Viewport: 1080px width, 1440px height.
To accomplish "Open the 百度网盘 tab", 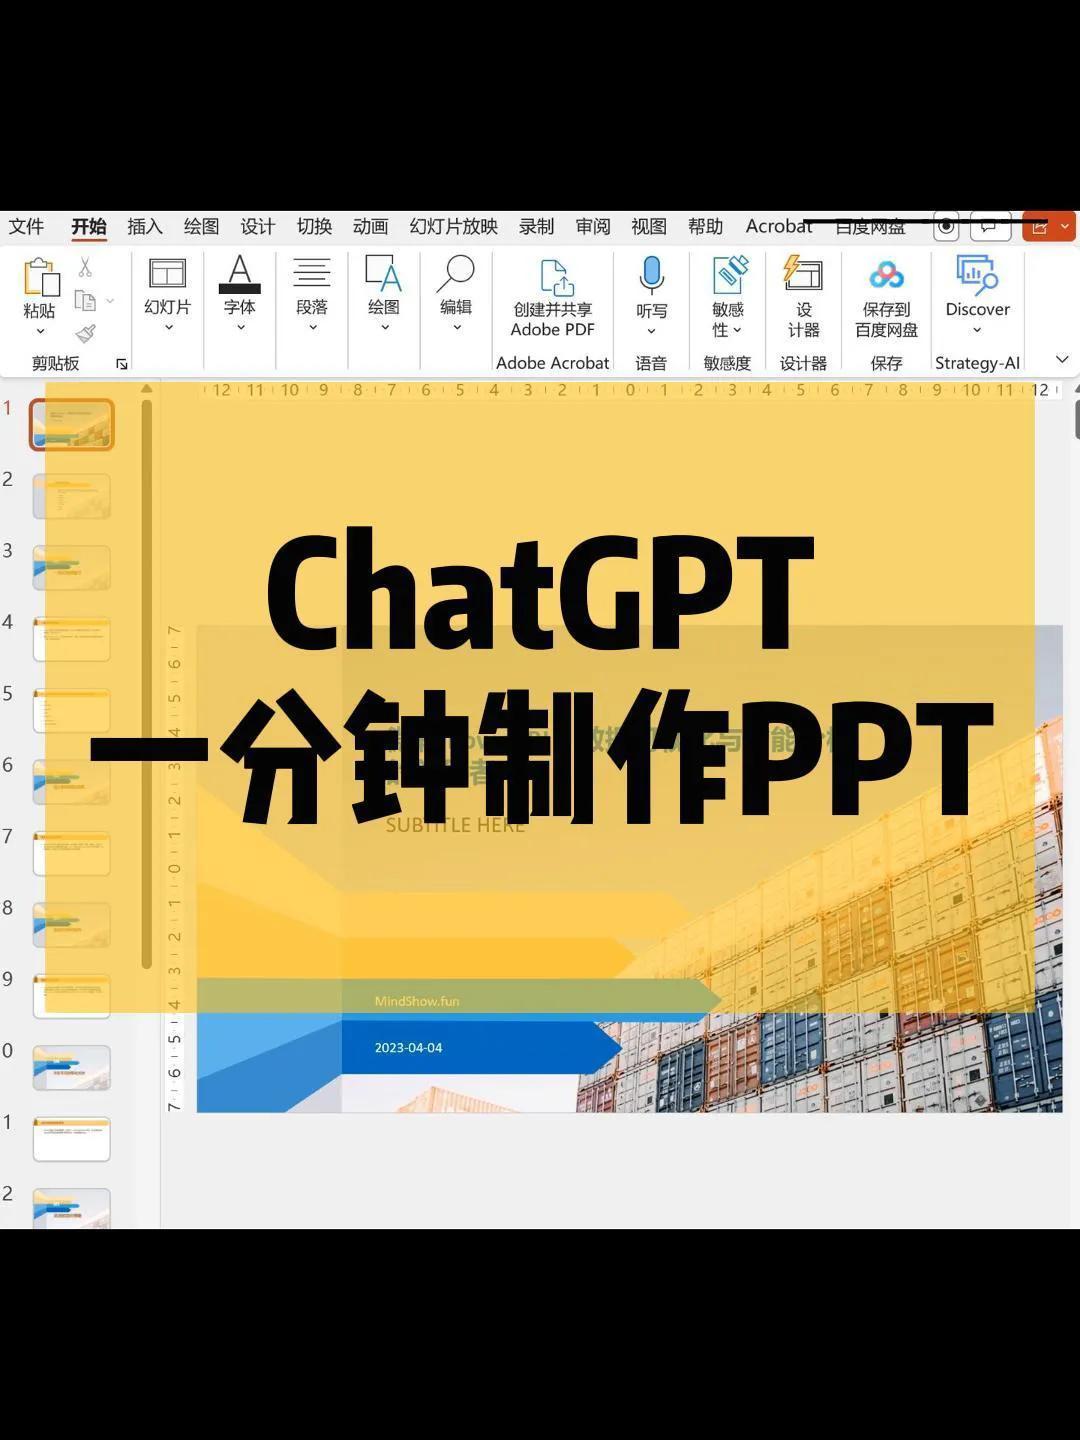I will pos(870,227).
